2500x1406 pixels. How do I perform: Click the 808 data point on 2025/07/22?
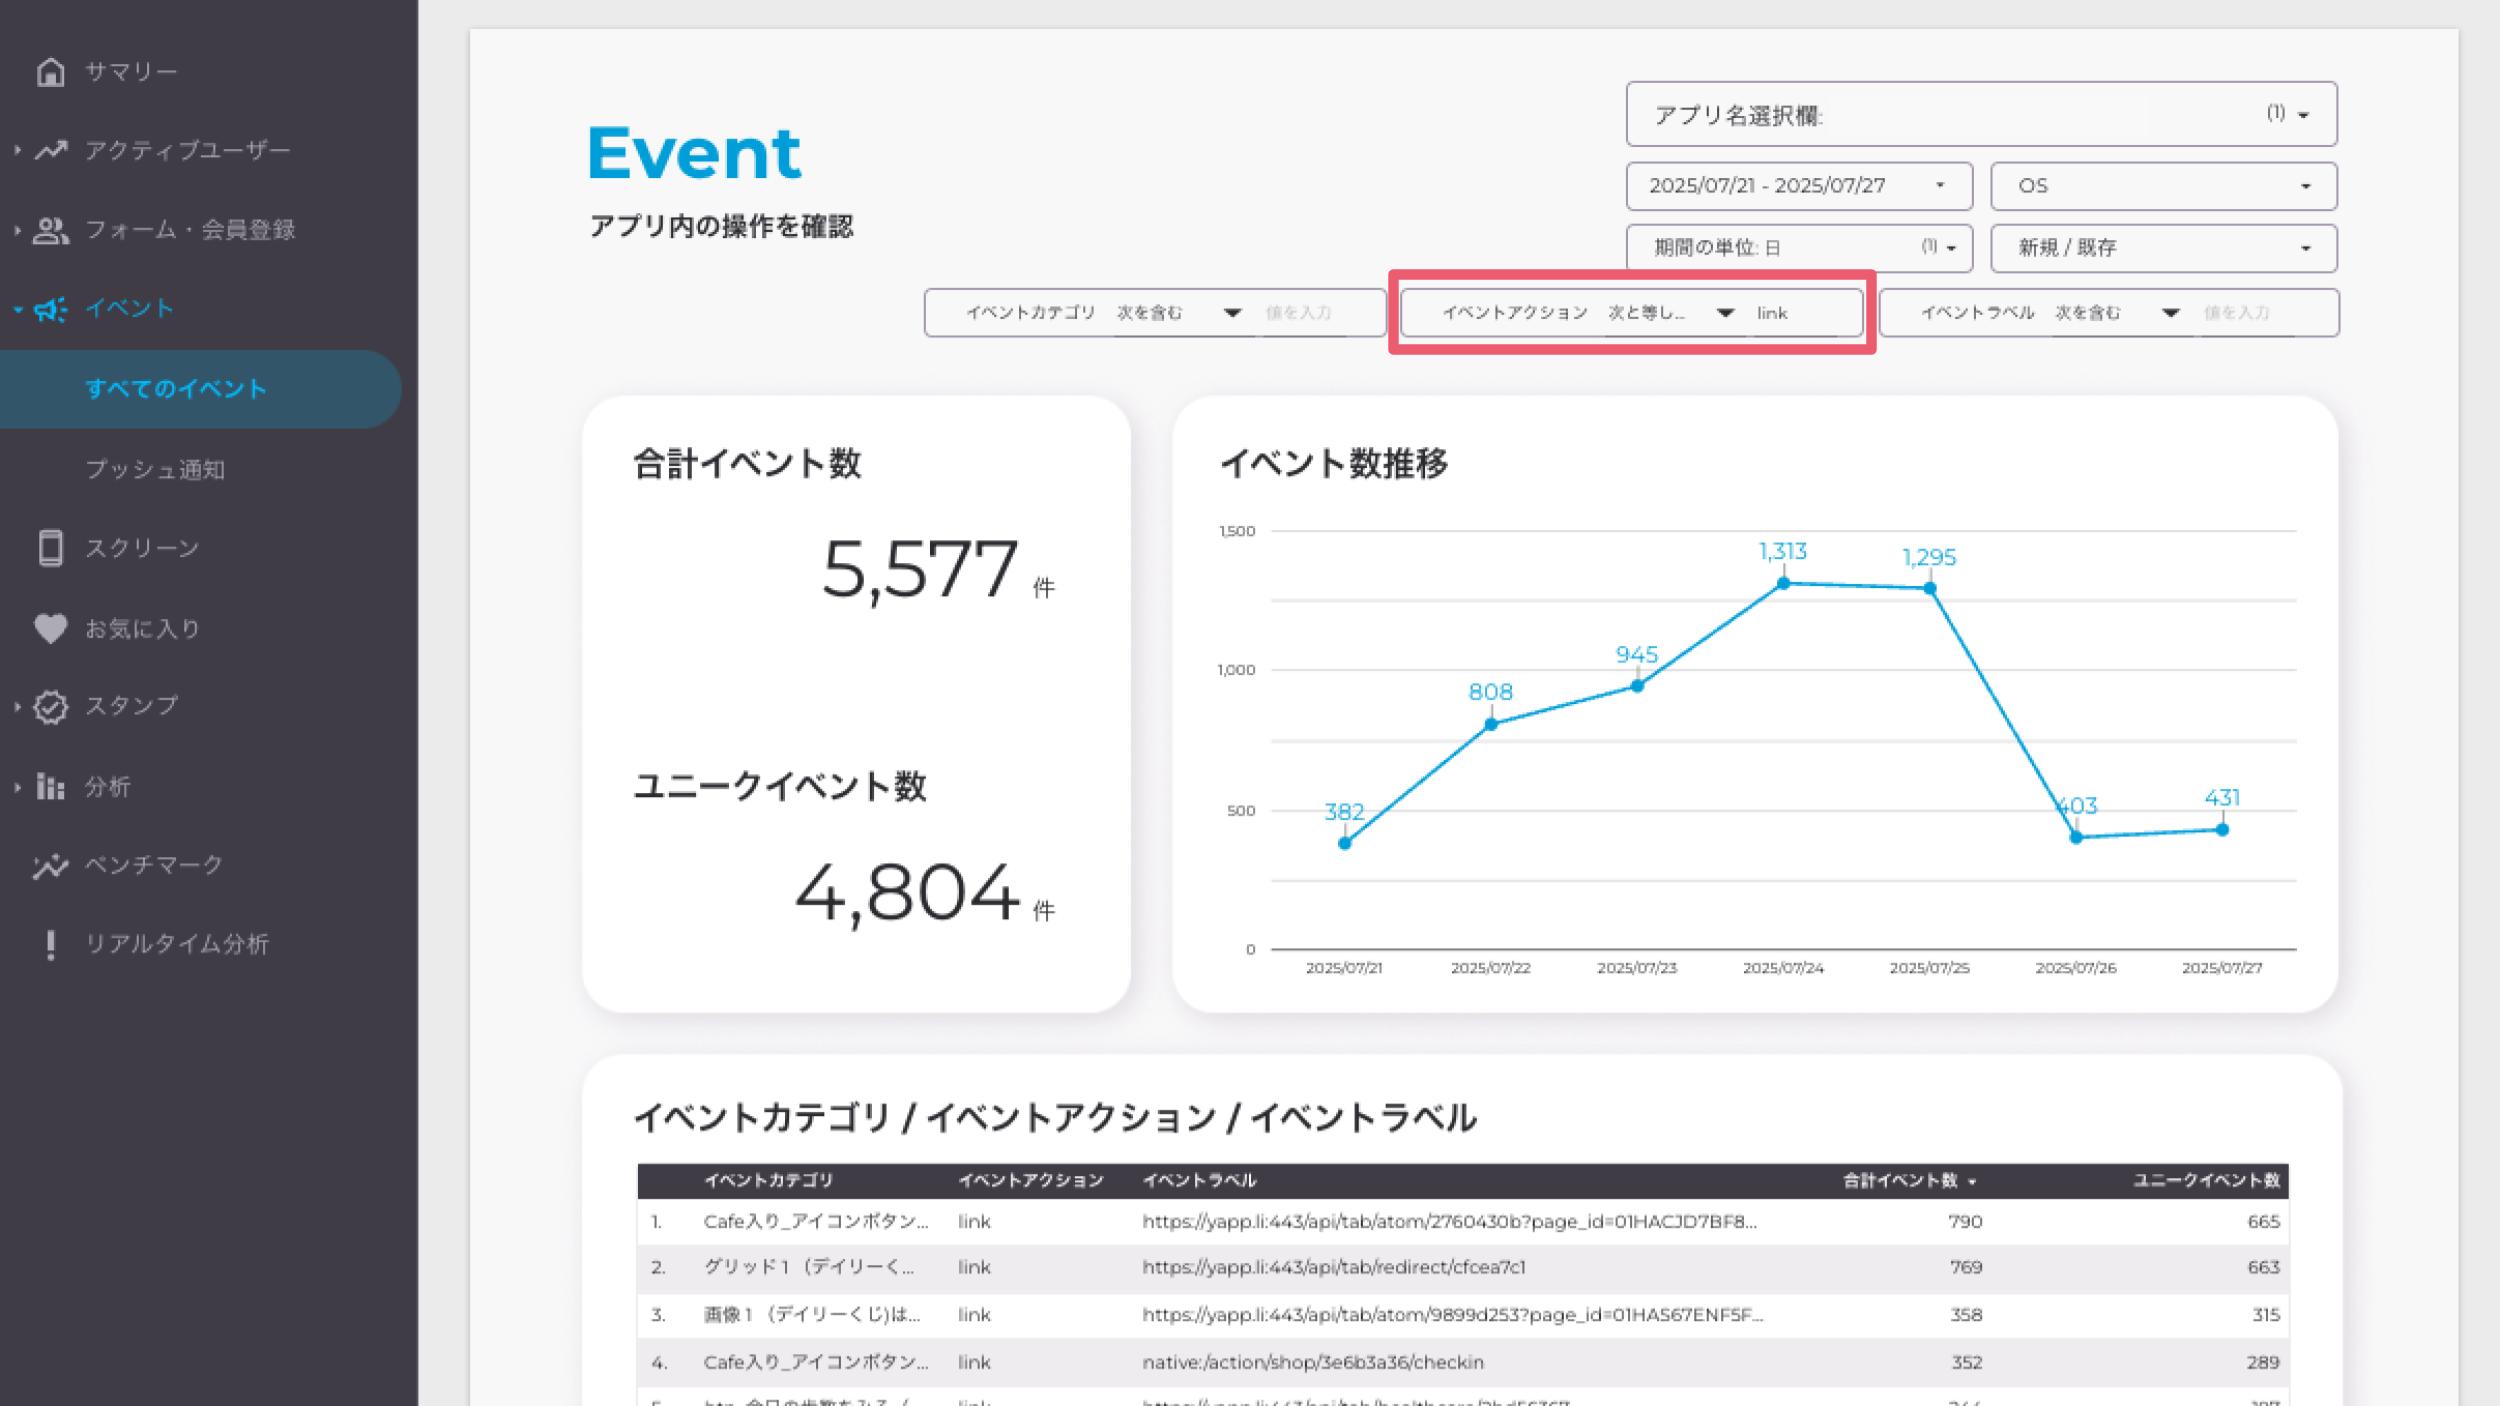pyautogui.click(x=1491, y=725)
